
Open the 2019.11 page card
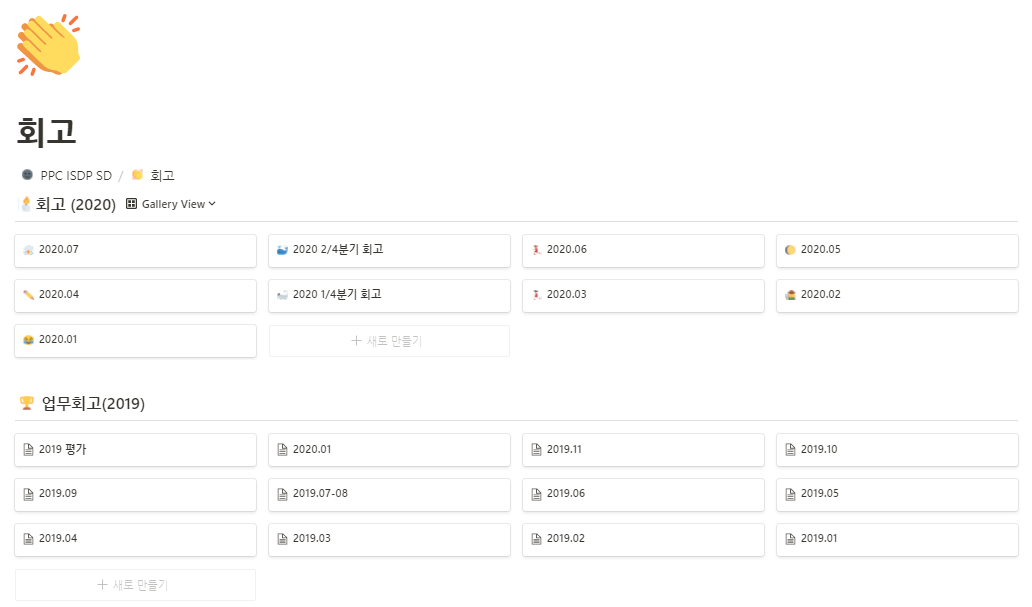(x=643, y=450)
